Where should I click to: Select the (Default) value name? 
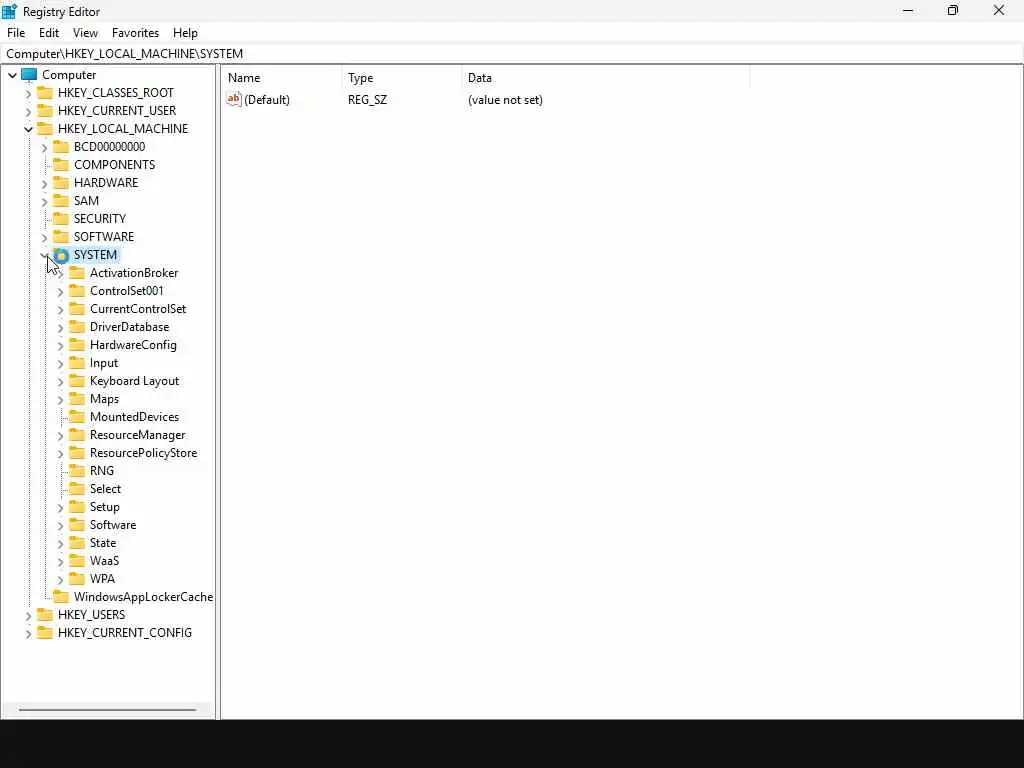click(267, 100)
